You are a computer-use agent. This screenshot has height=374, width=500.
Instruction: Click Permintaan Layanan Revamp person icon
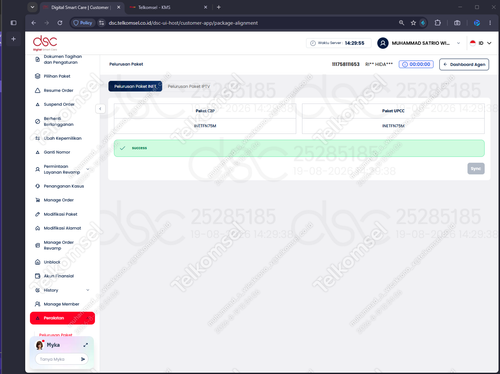[37, 169]
